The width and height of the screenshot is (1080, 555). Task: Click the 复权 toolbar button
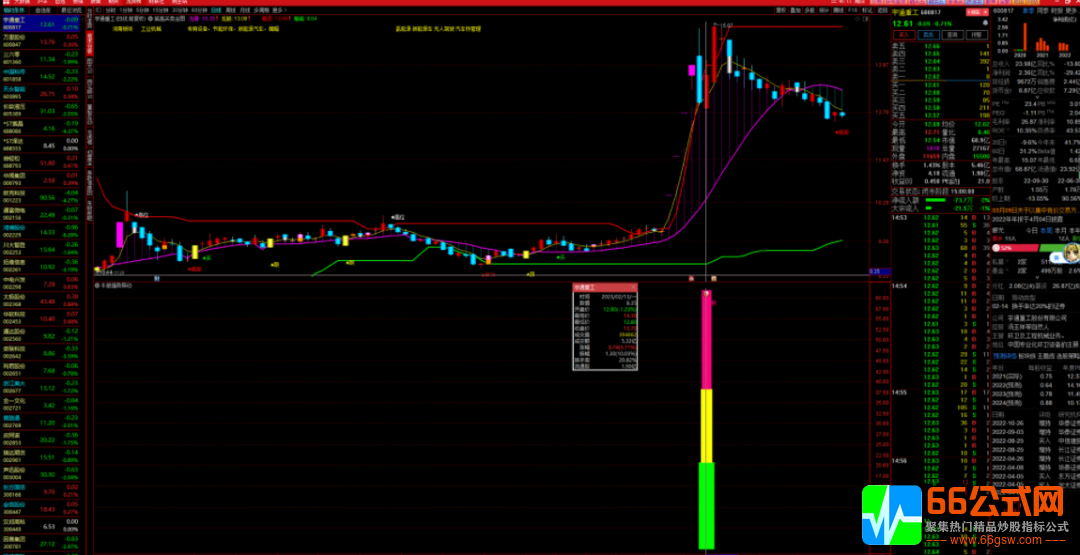[781, 10]
